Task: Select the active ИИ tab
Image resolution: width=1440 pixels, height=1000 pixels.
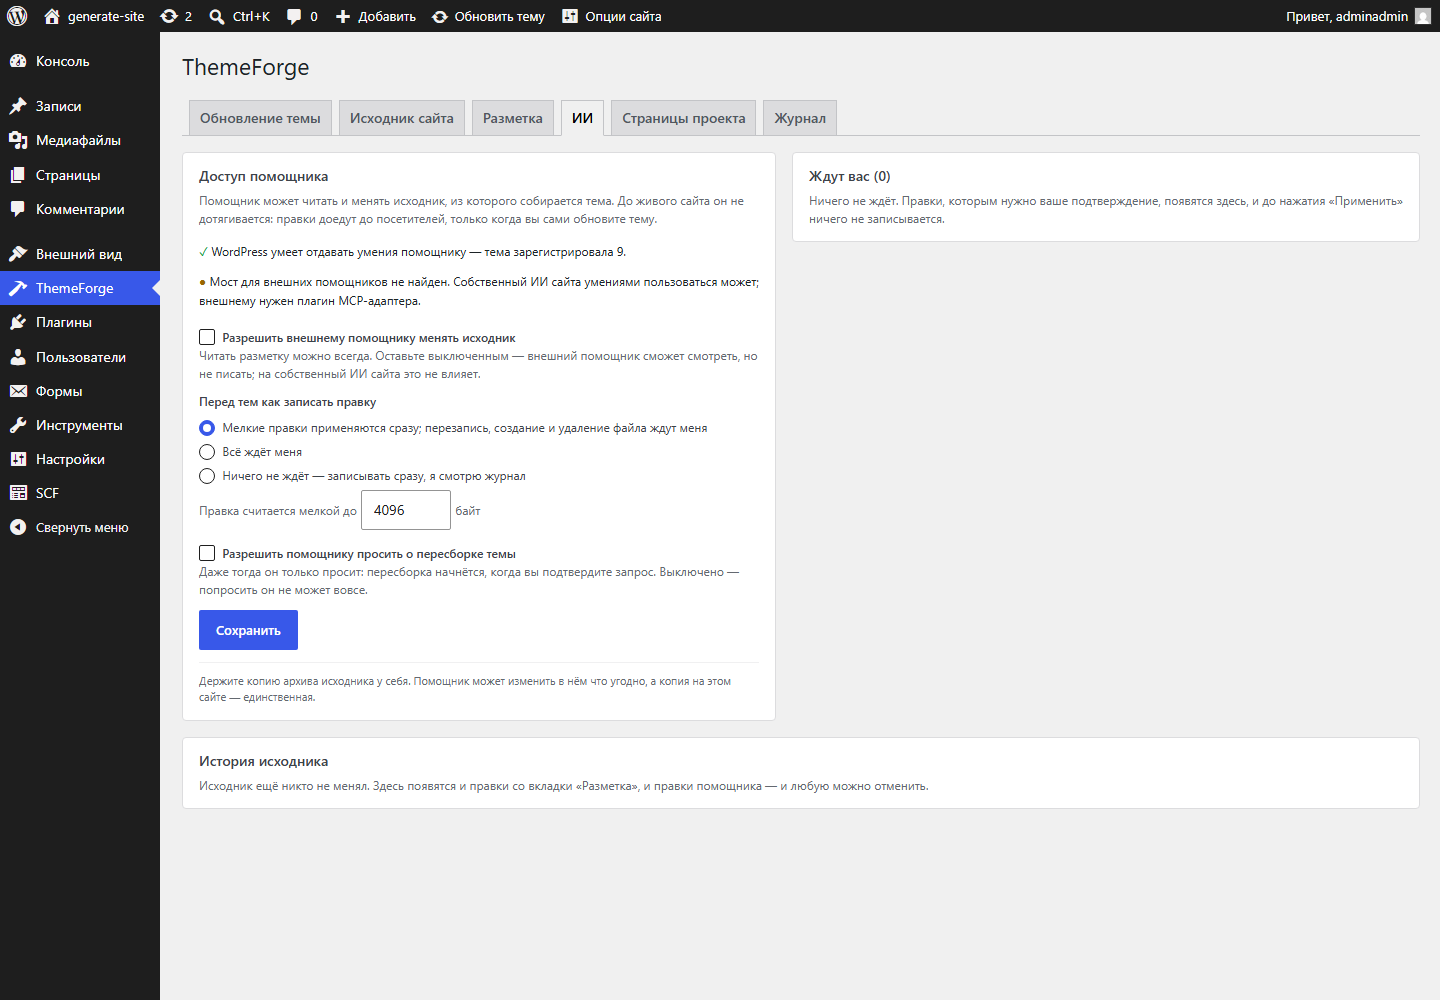Action: click(582, 118)
